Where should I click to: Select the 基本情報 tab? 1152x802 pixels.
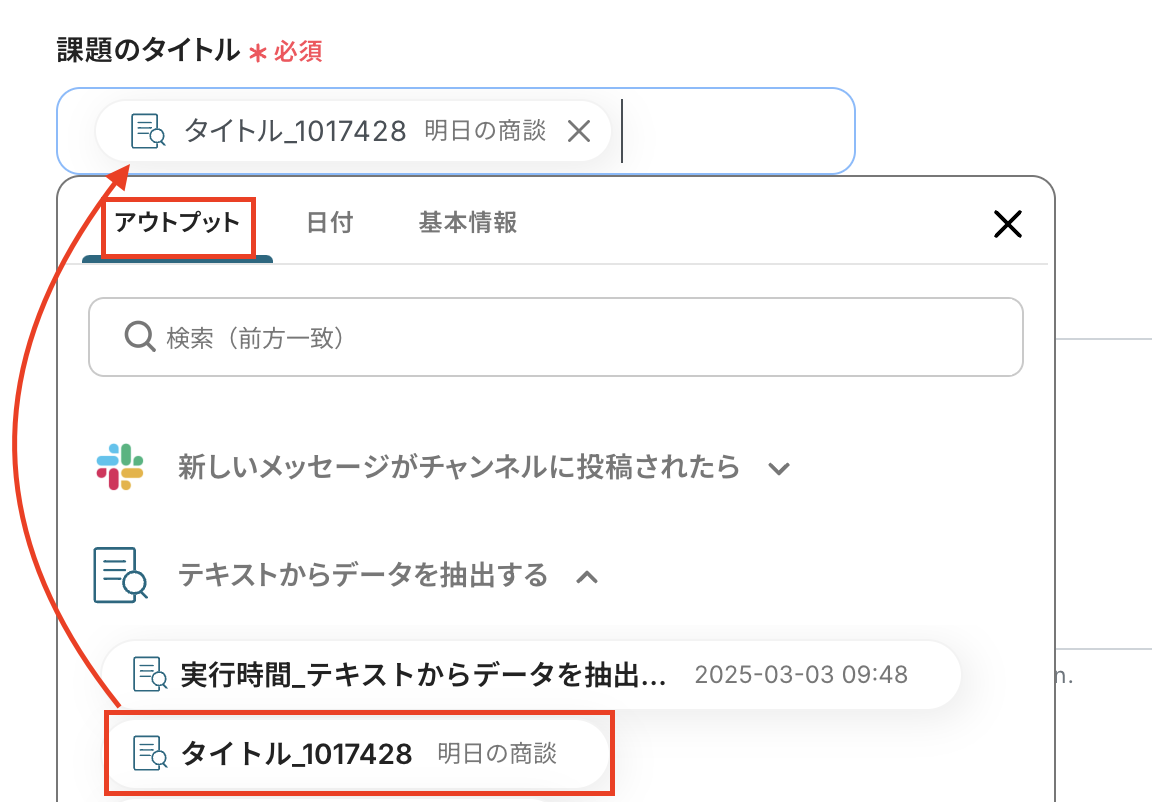tap(468, 222)
